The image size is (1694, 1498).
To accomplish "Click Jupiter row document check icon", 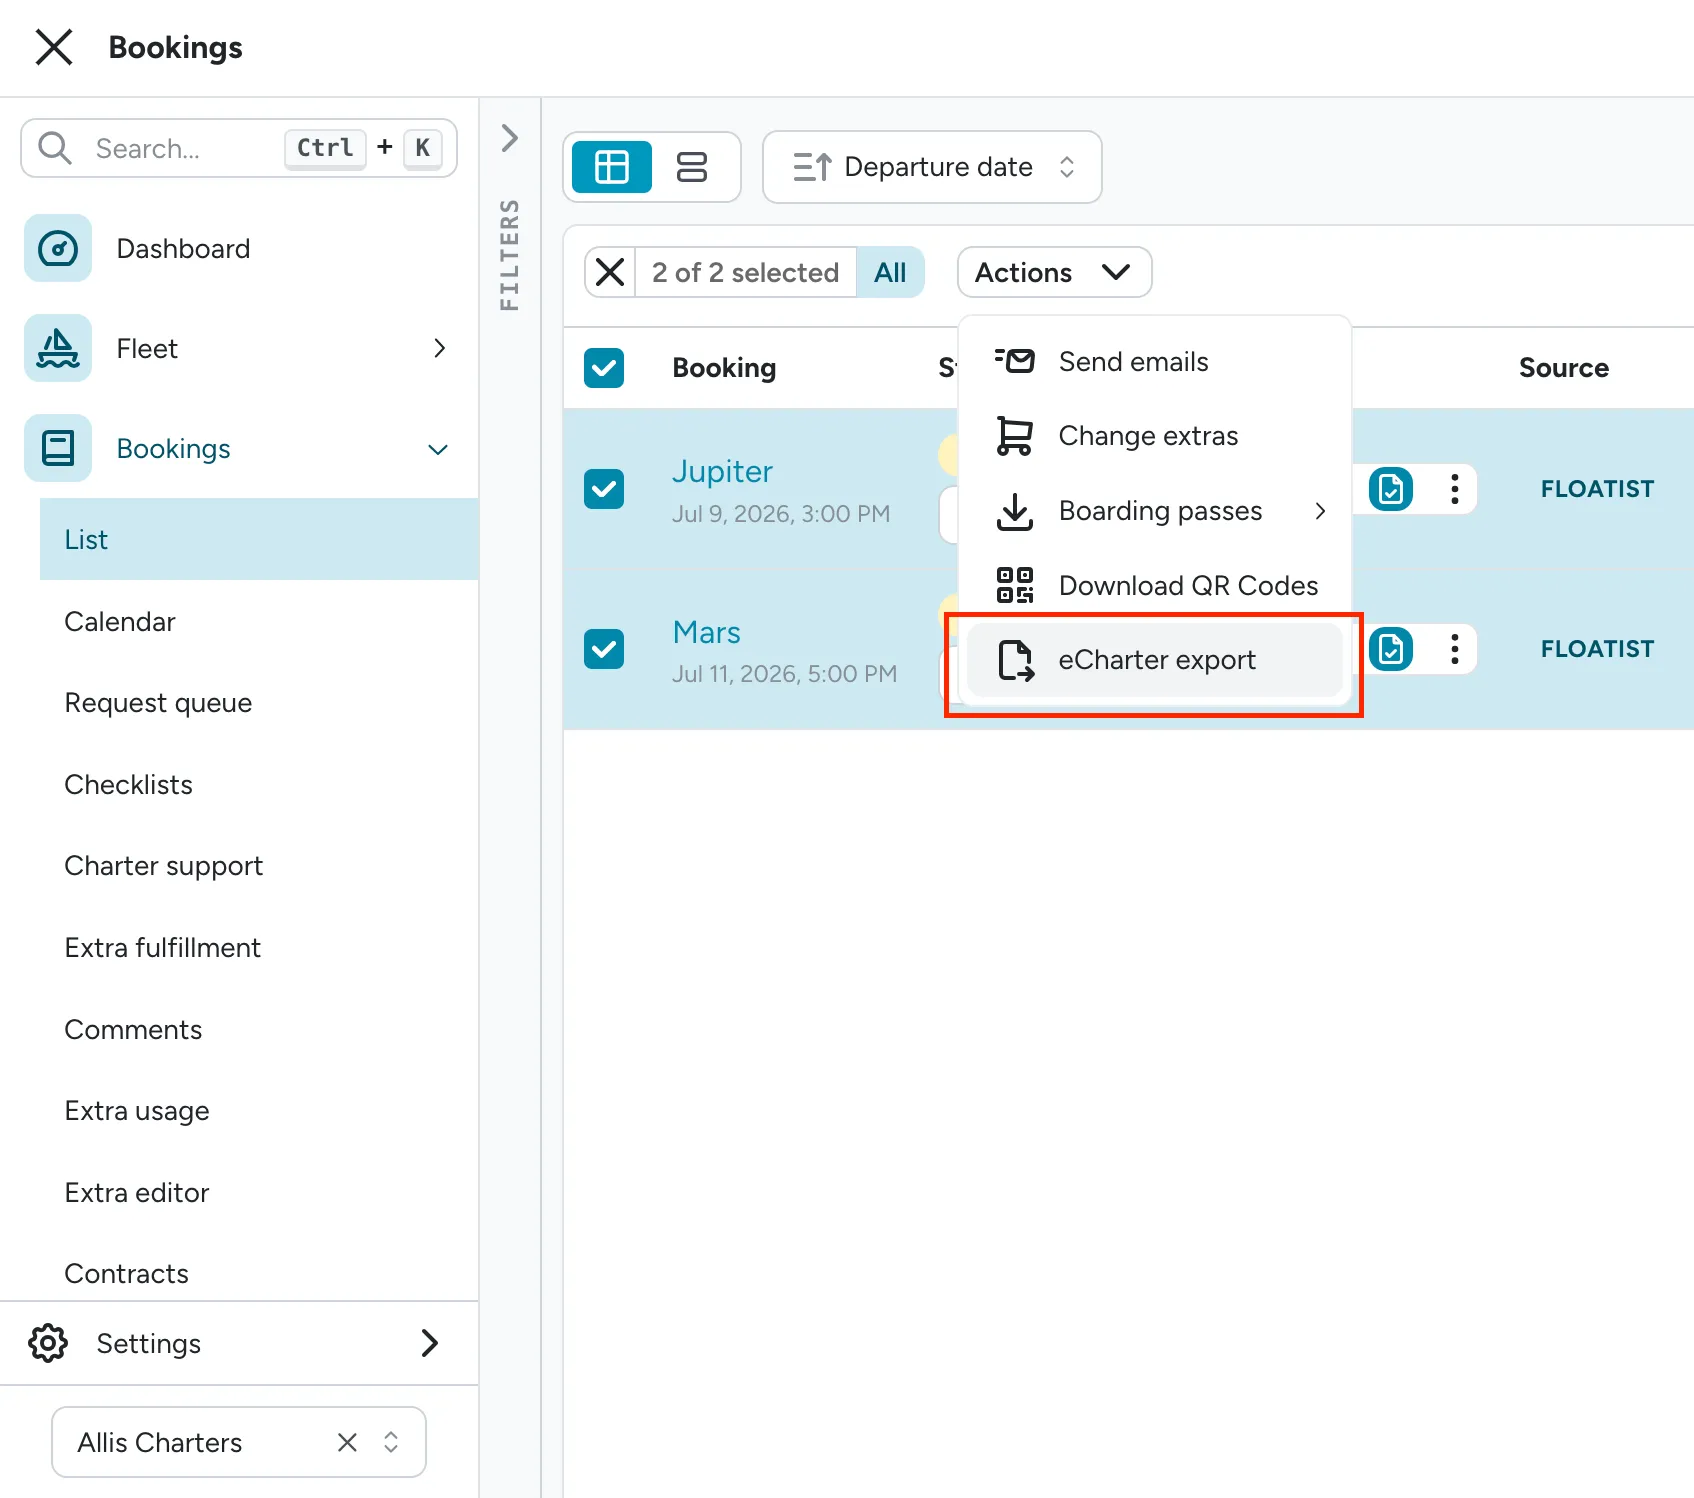I will pos(1391,489).
